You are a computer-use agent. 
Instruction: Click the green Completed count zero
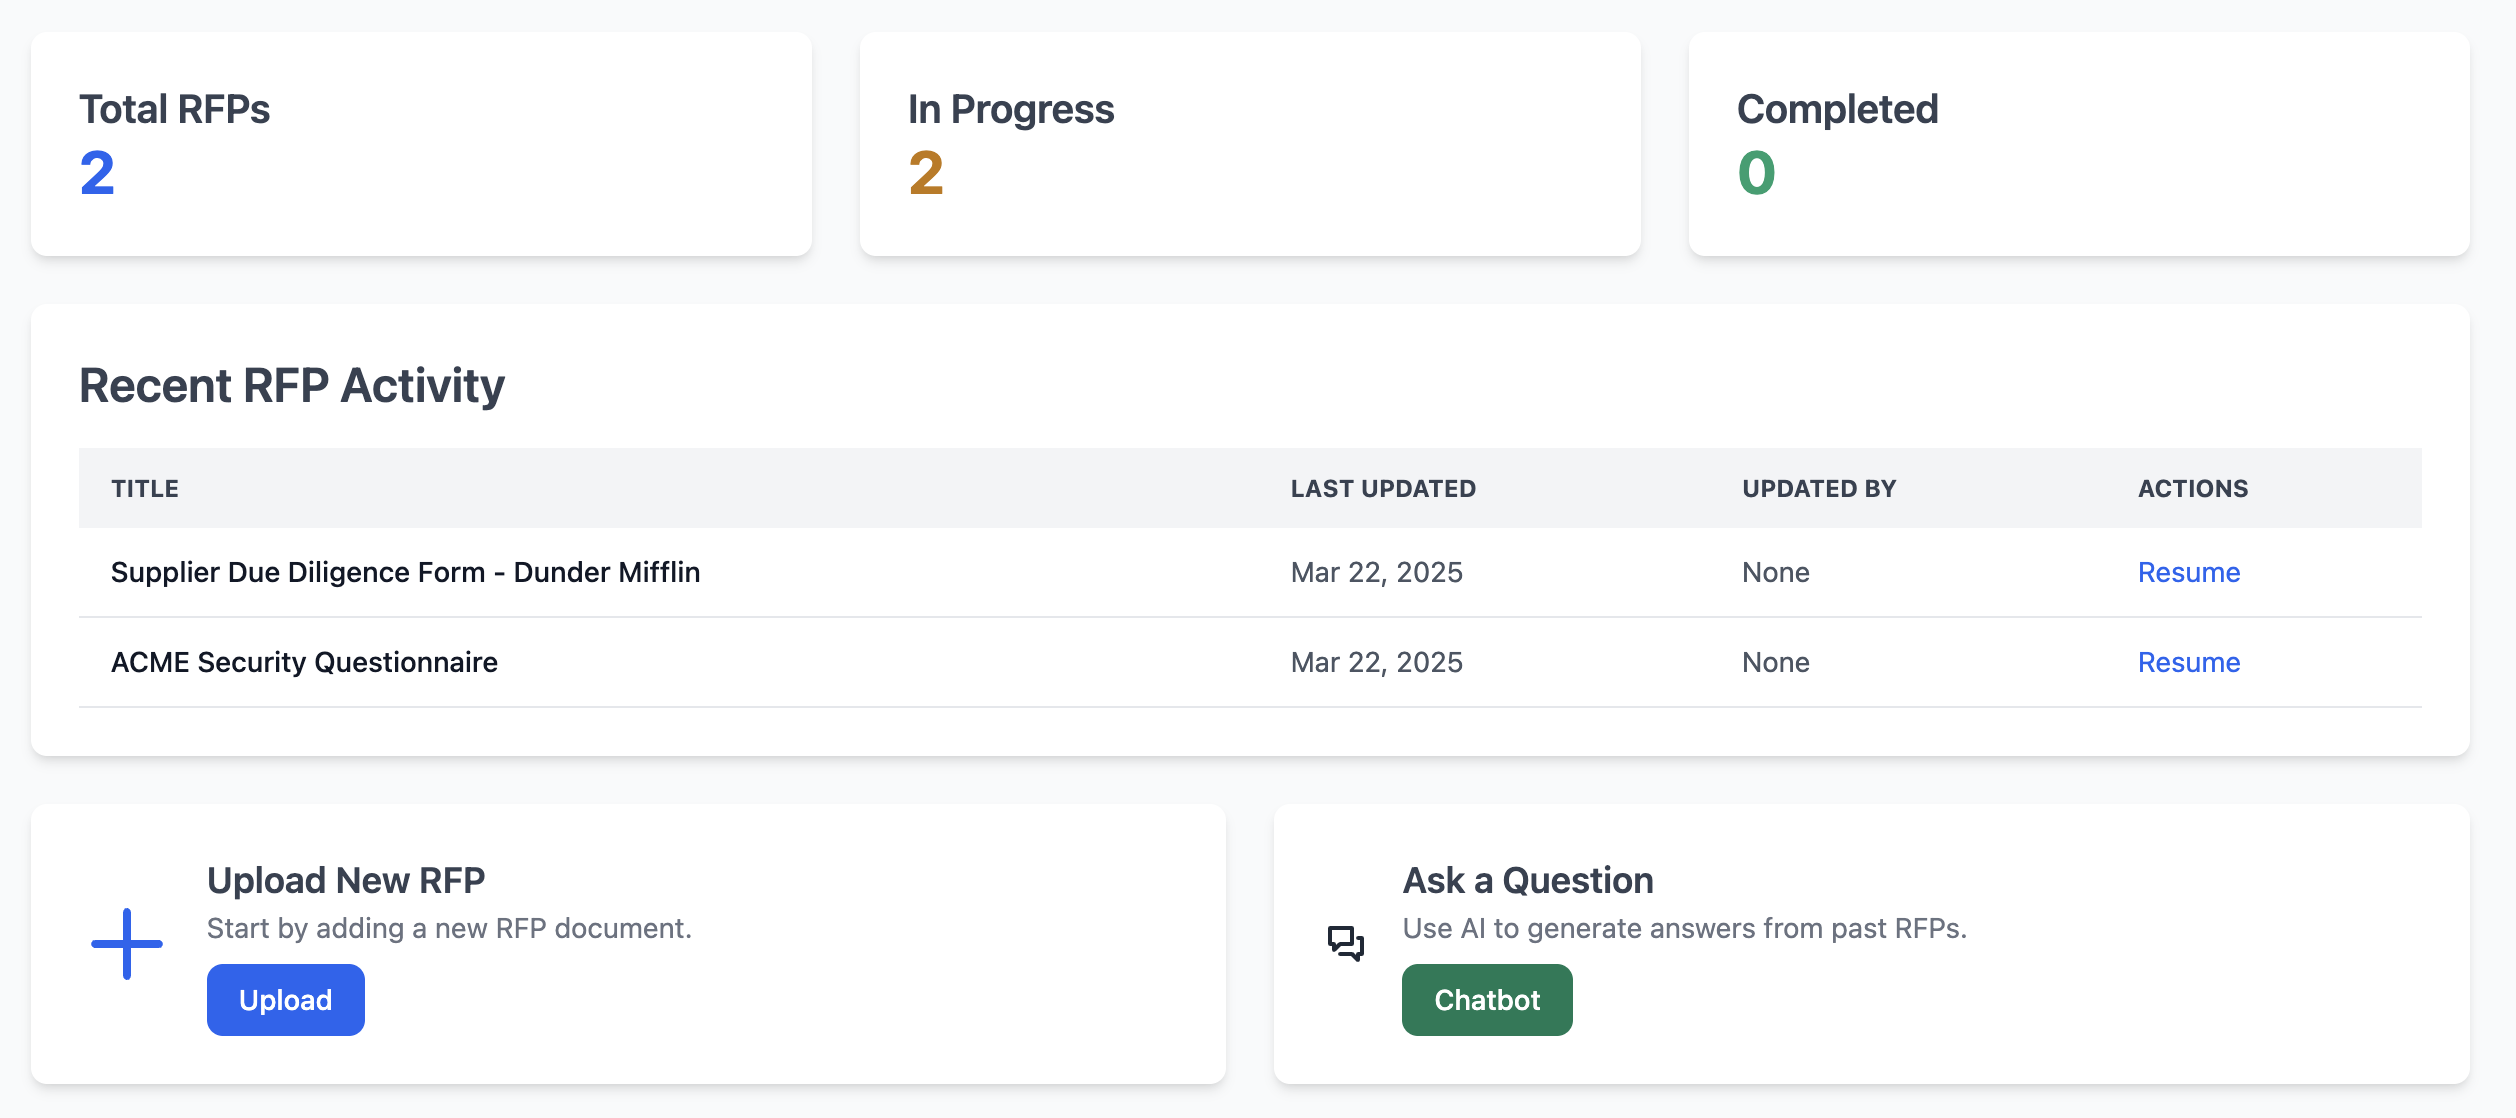(x=1756, y=173)
